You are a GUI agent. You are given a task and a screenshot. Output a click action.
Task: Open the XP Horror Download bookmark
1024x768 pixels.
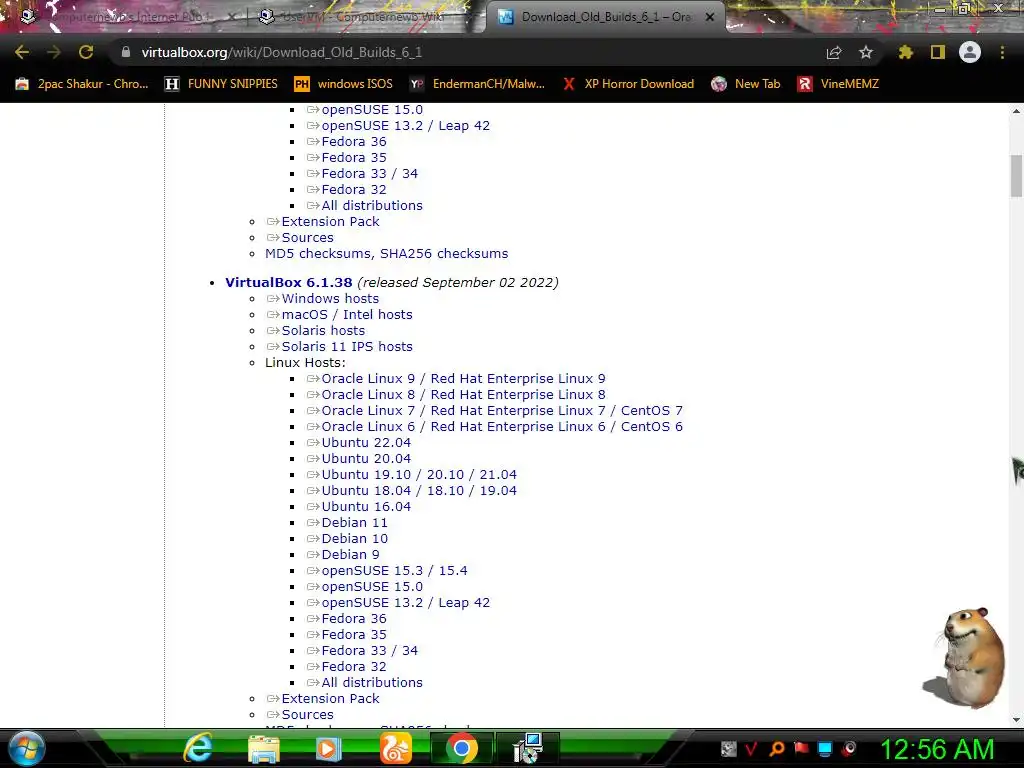tap(629, 84)
